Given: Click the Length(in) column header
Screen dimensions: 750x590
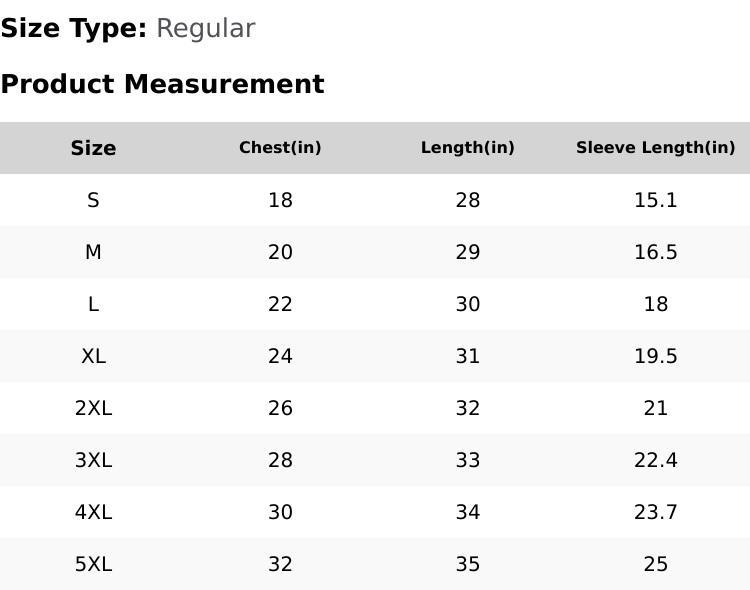Looking at the screenshot, I should [x=467, y=148].
